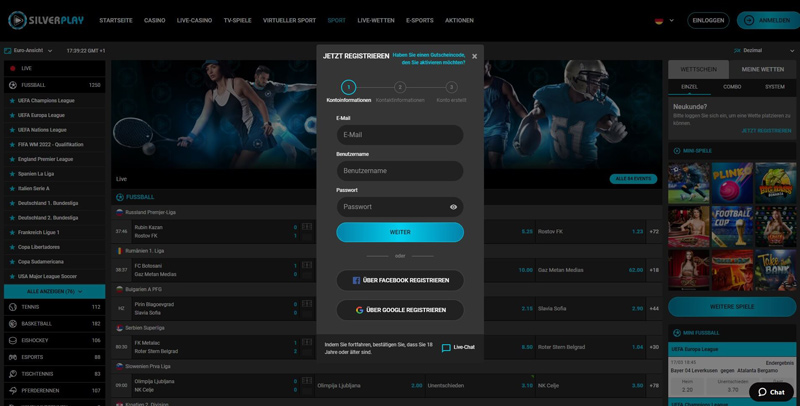Open the Dezimal odds format dropdown

point(764,50)
